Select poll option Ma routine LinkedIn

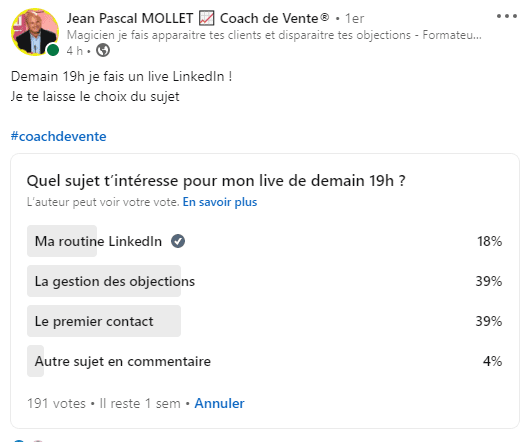(x=264, y=241)
